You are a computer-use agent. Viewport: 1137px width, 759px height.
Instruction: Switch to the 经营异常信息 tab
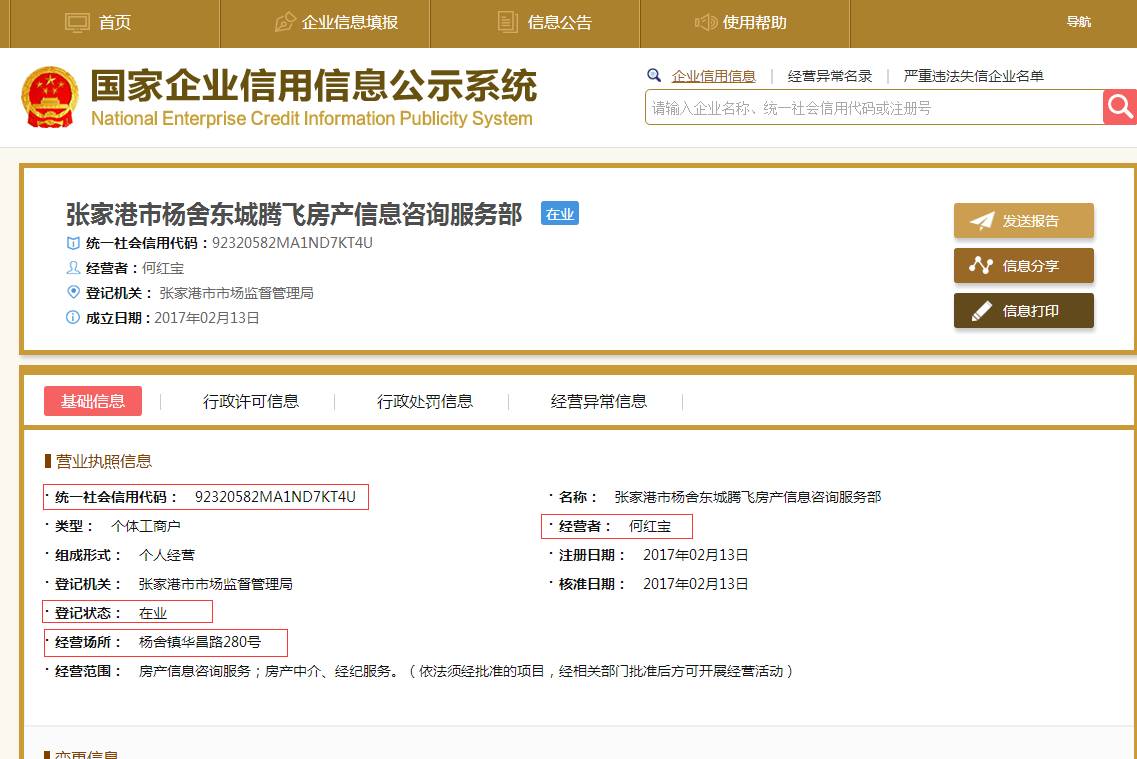coord(599,401)
